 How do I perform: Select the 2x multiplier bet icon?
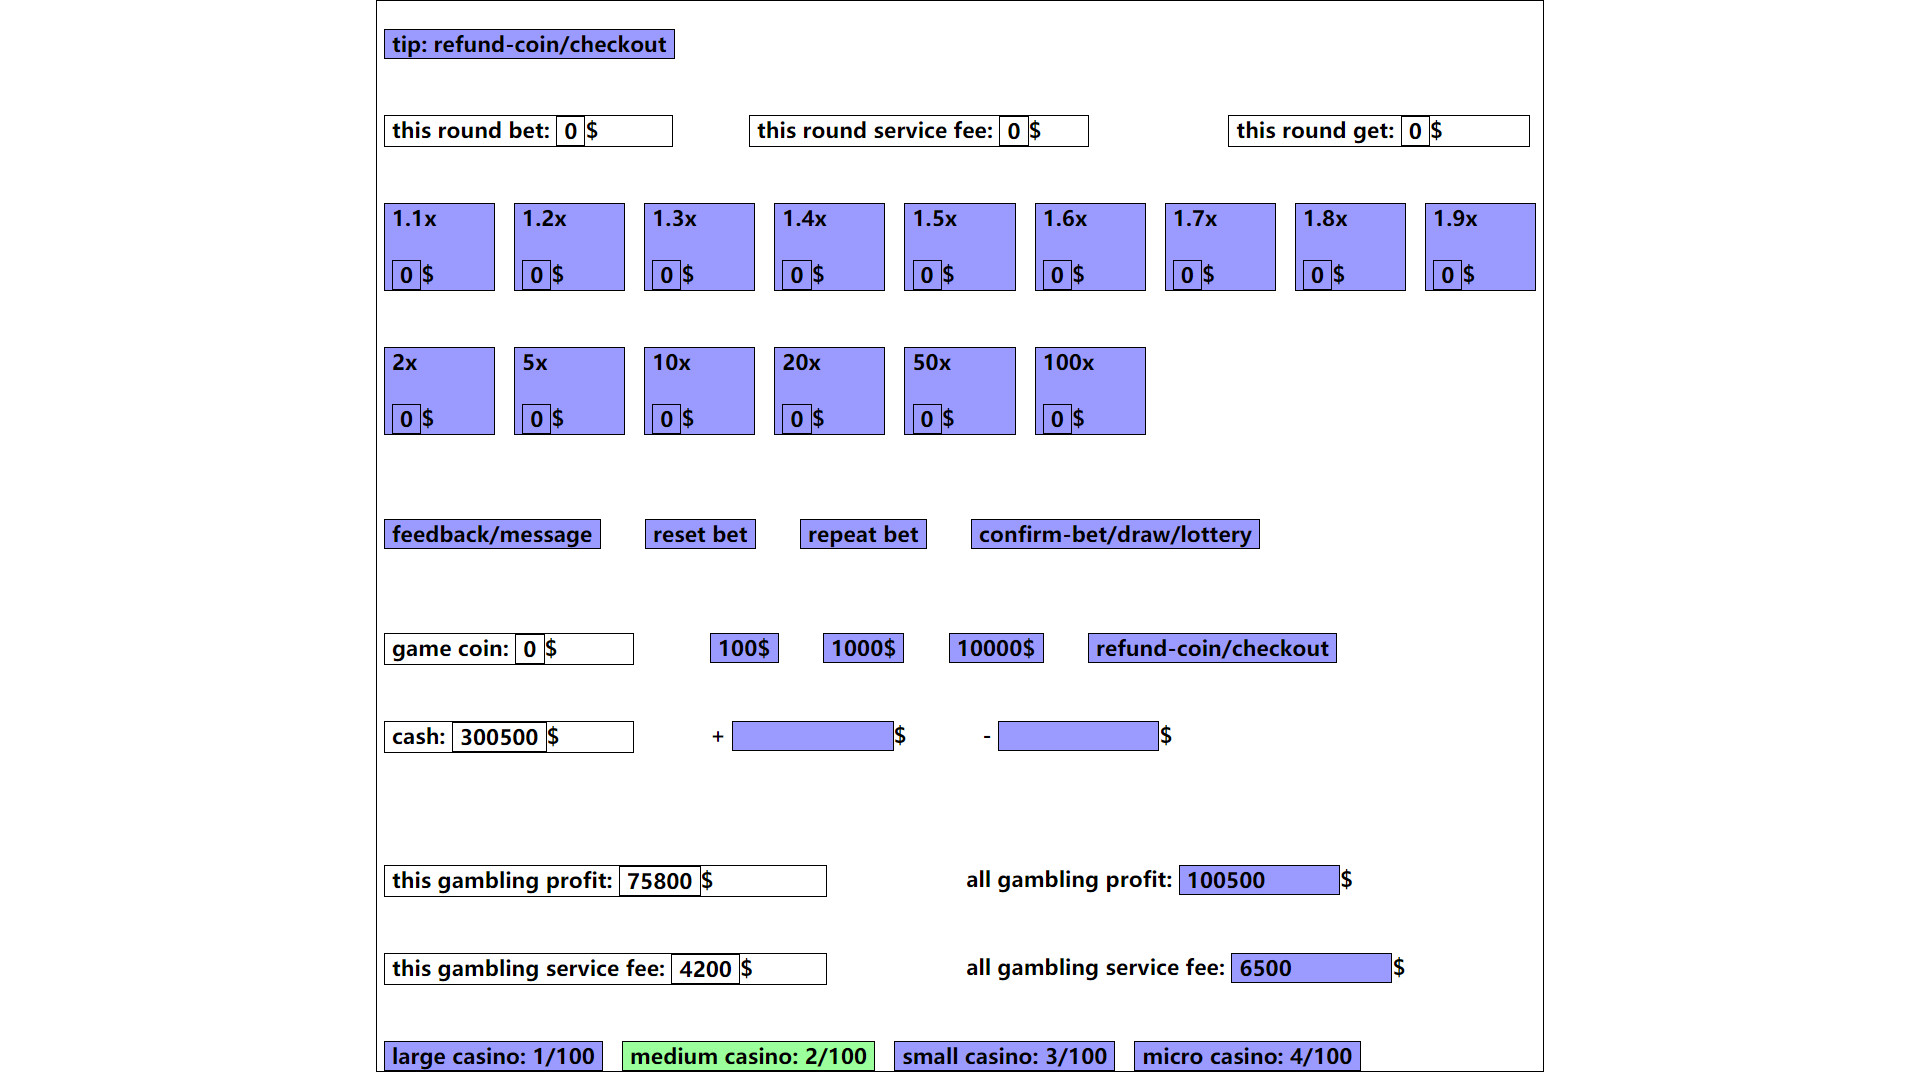(440, 389)
